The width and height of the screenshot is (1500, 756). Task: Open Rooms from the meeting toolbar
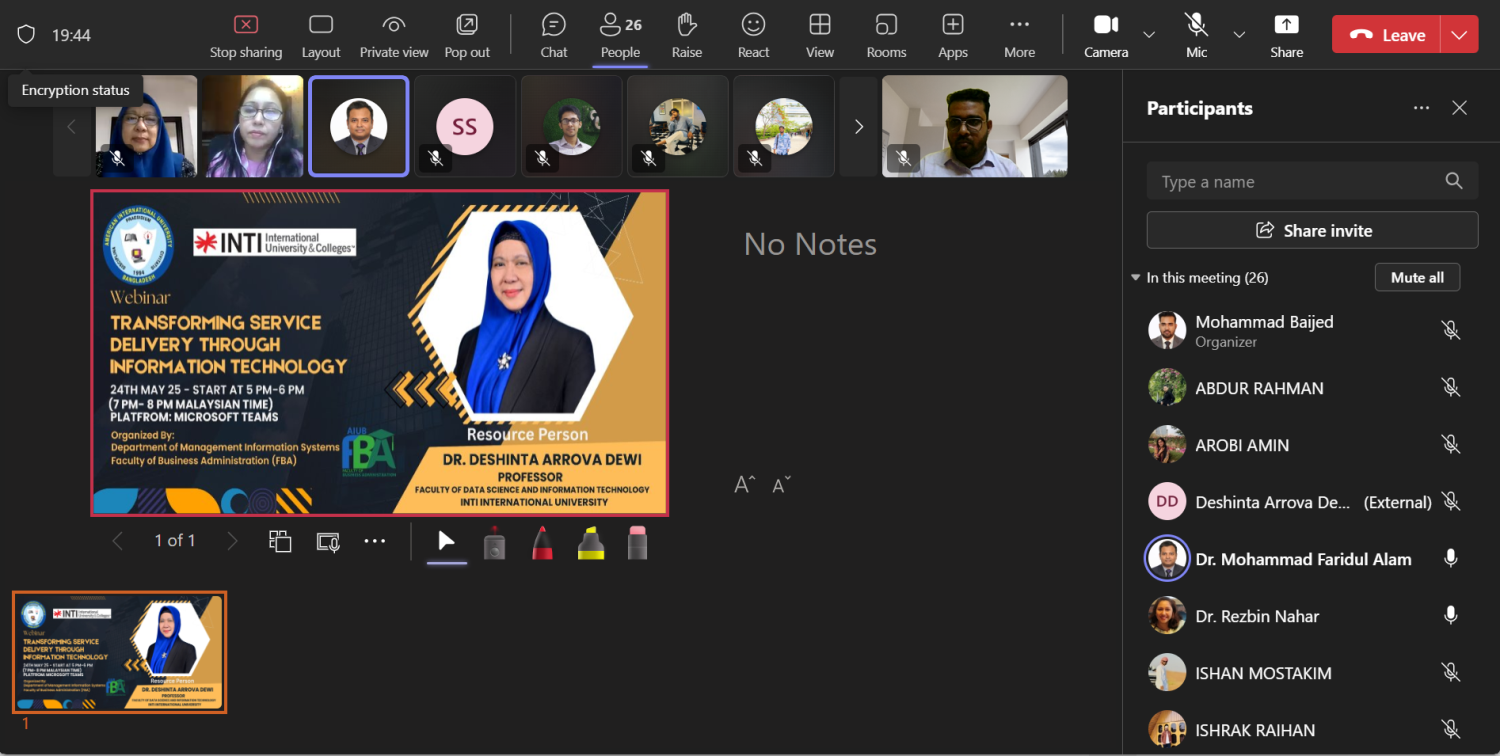886,35
